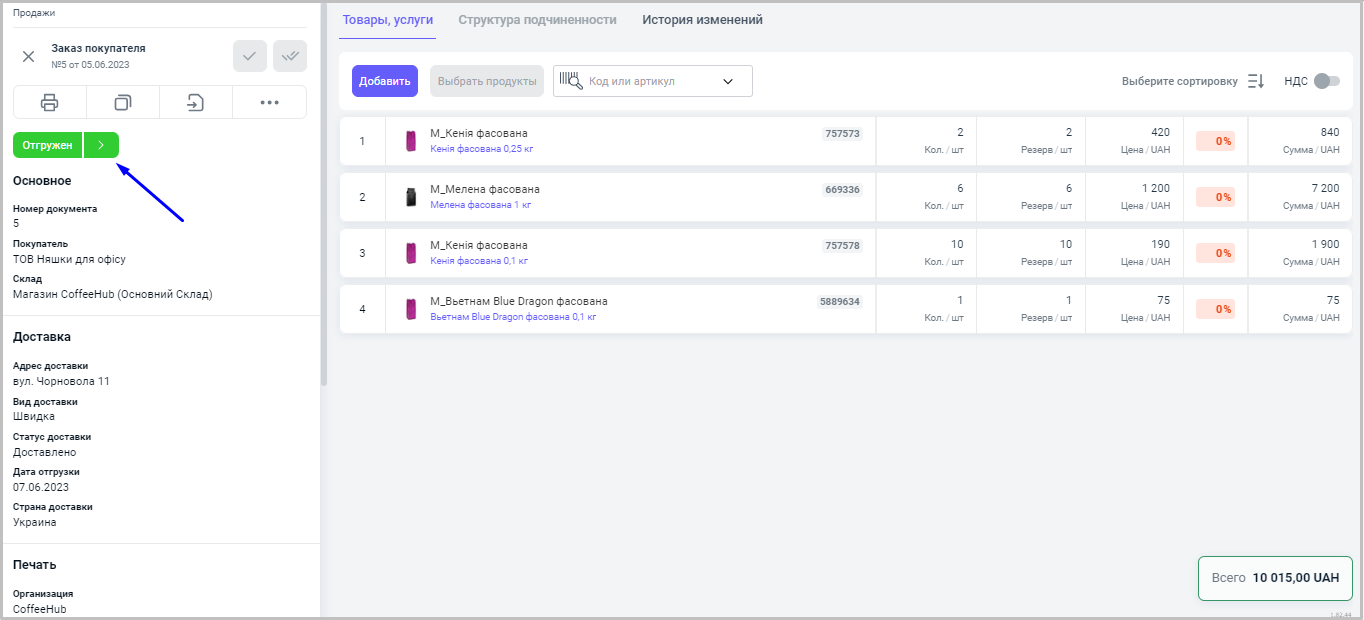The image size is (1364, 620).
Task: Click the barcode scanner icon
Action: coord(571,81)
